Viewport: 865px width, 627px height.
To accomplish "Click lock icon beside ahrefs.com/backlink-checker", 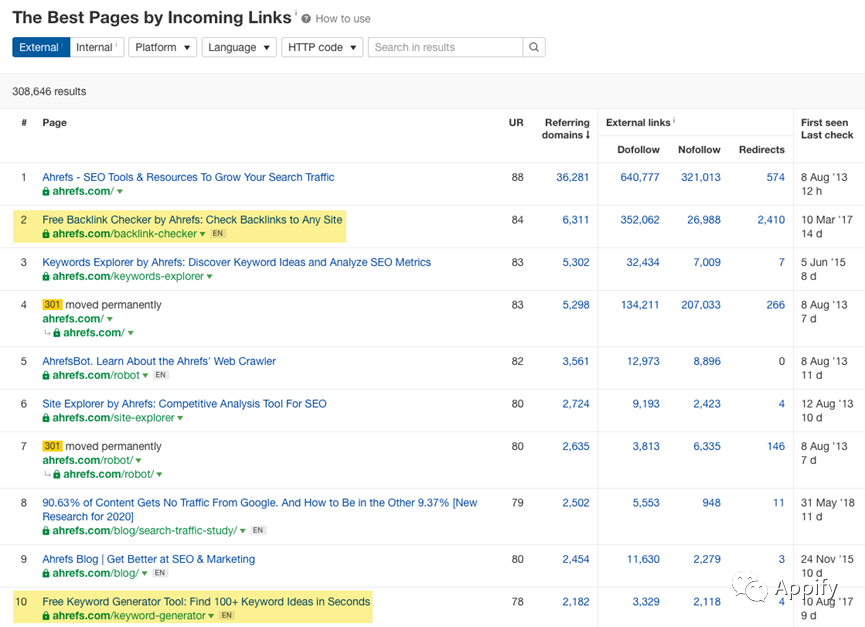I will tap(46, 234).
